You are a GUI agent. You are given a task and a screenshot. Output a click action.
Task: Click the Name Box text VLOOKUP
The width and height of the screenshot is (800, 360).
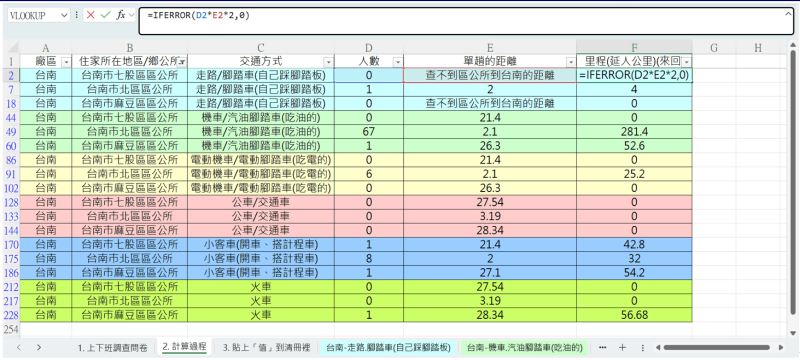[x=28, y=15]
